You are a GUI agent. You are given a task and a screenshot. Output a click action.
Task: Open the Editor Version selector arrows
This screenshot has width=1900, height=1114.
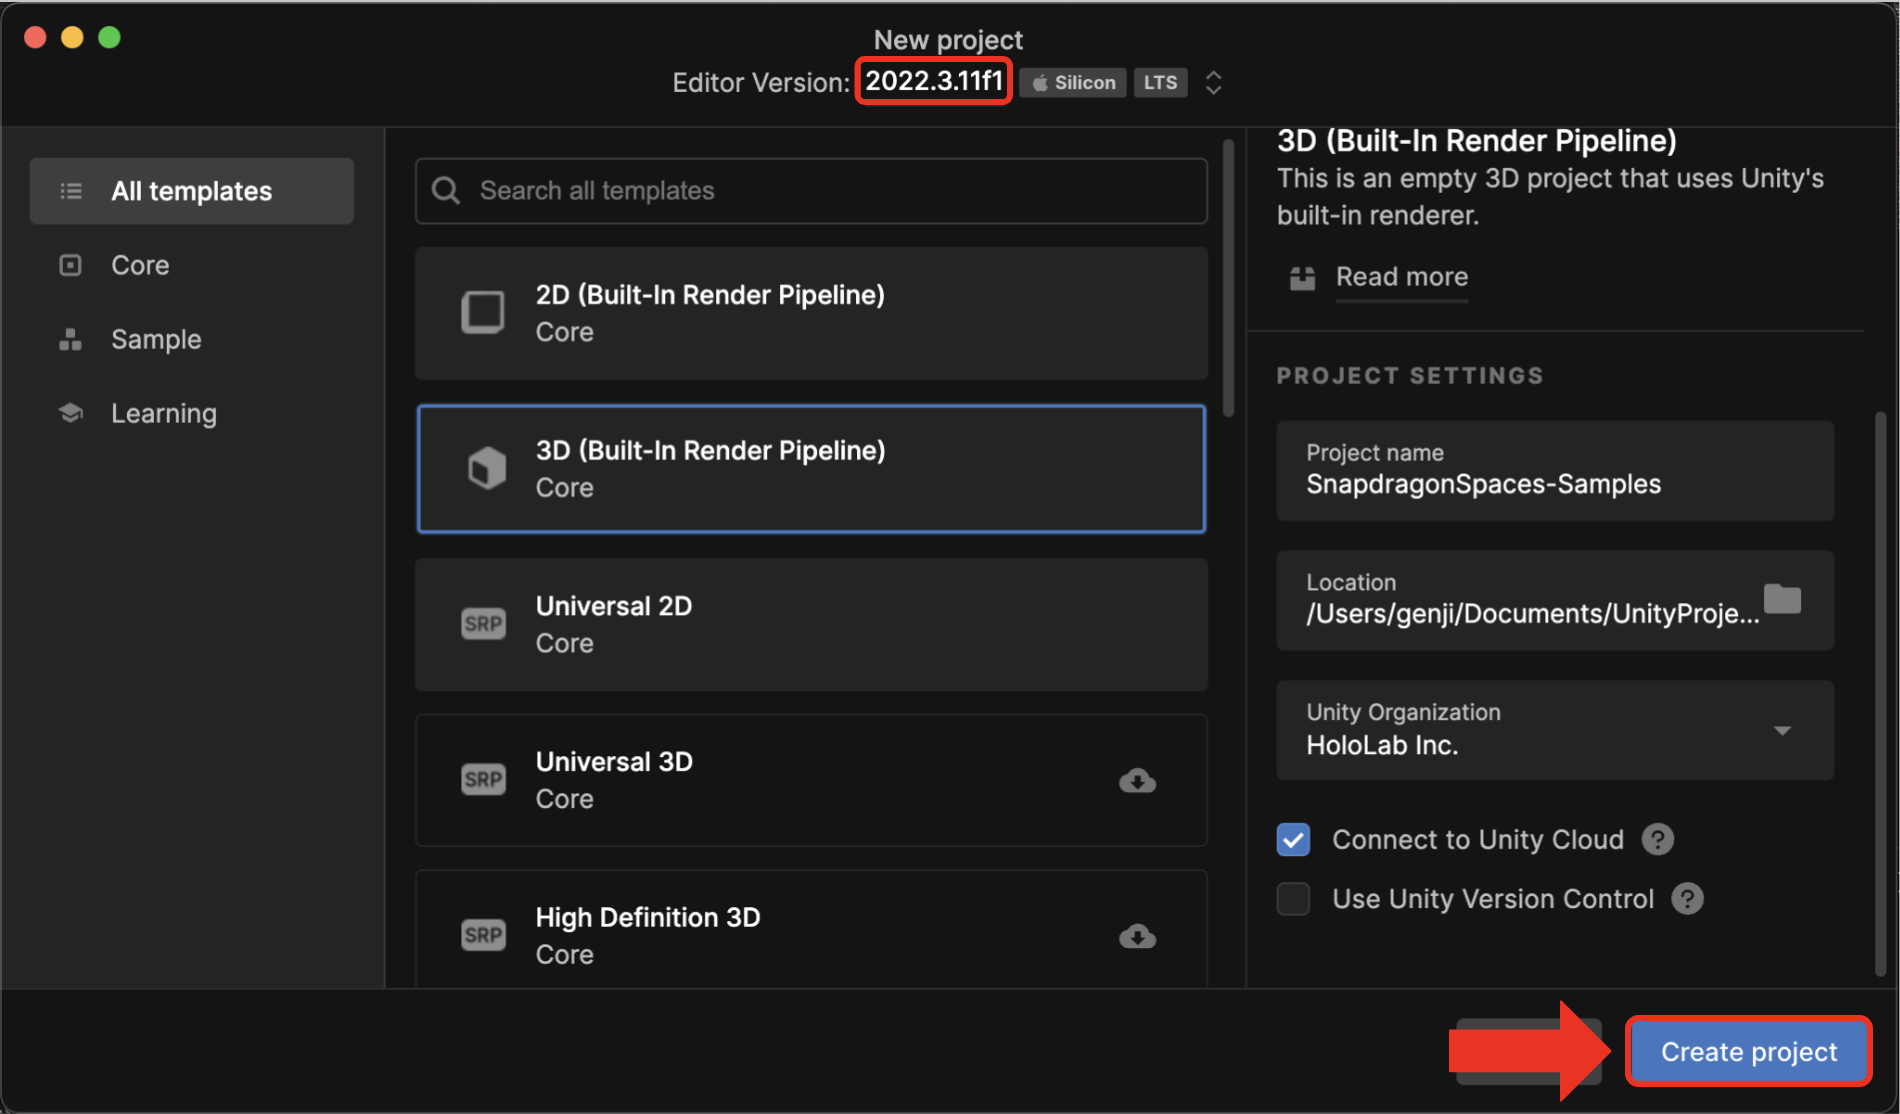click(1213, 83)
